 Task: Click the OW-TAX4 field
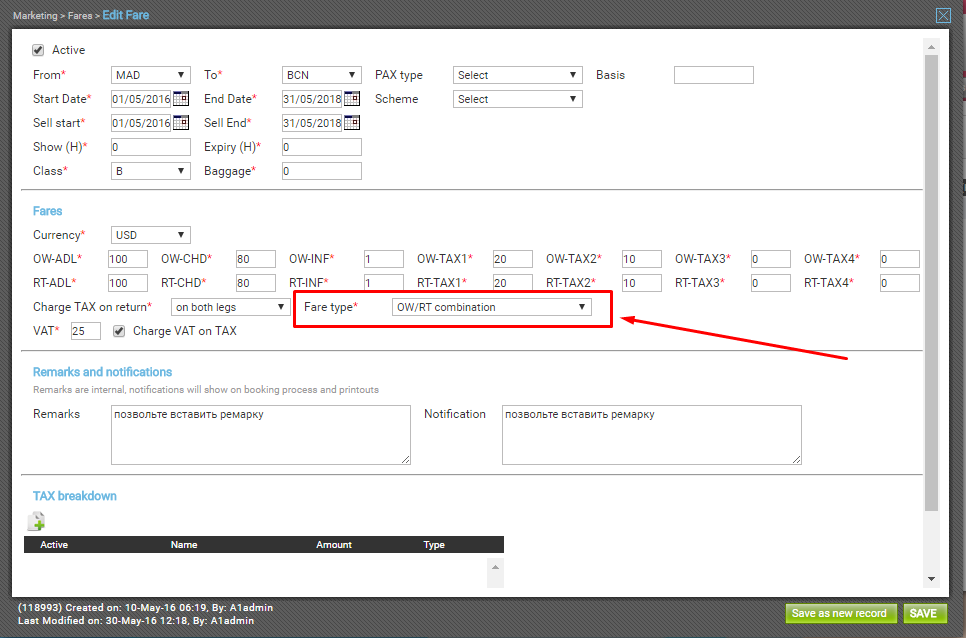coord(899,259)
